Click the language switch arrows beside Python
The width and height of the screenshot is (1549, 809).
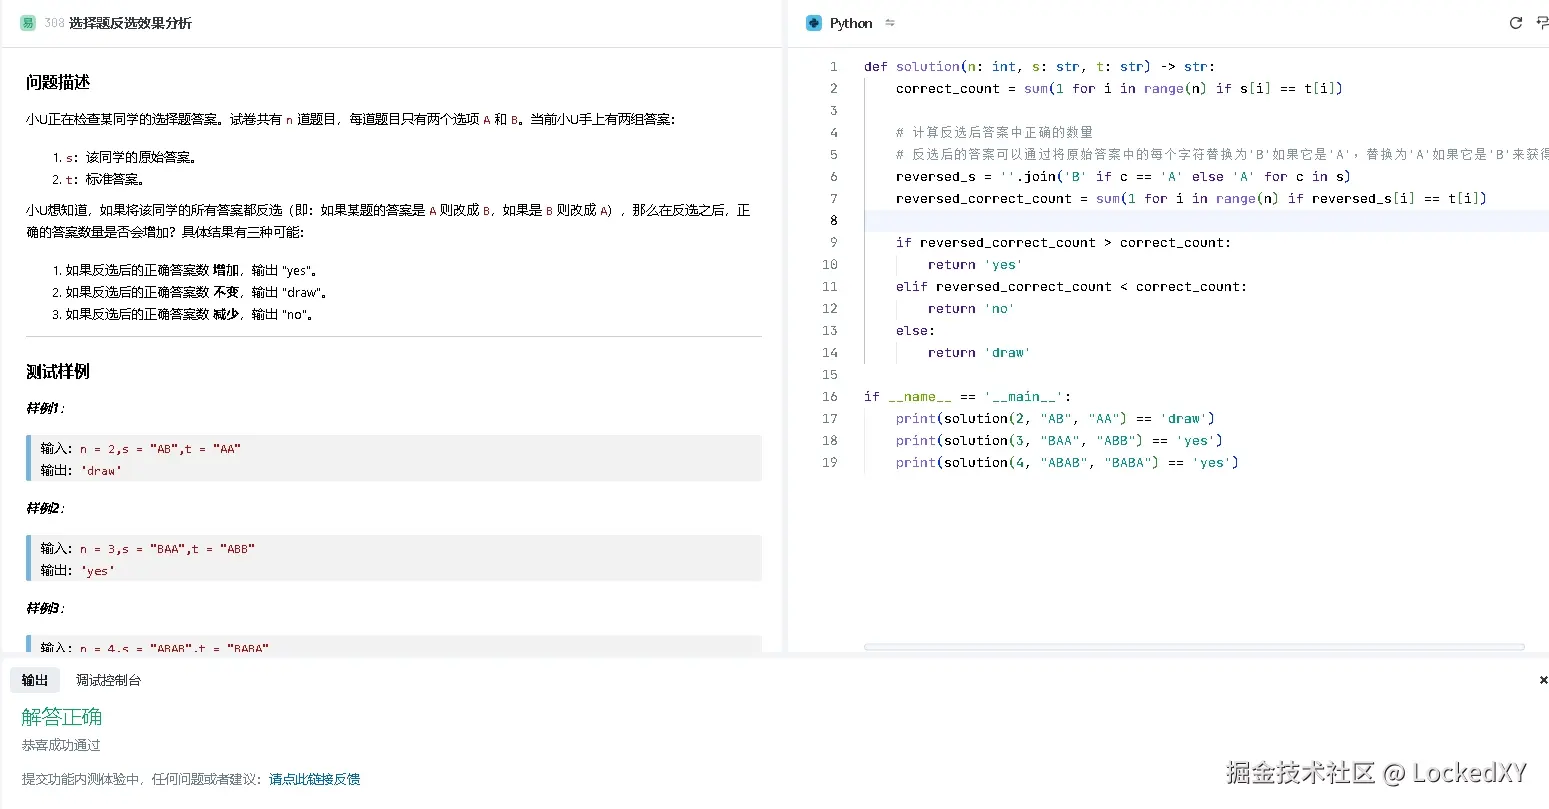click(890, 23)
